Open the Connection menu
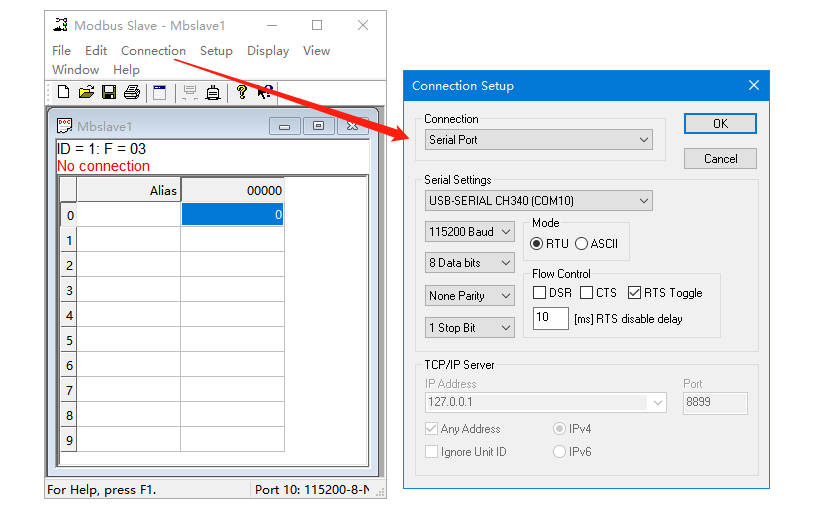Viewport: 816px width, 521px height. [x=153, y=51]
